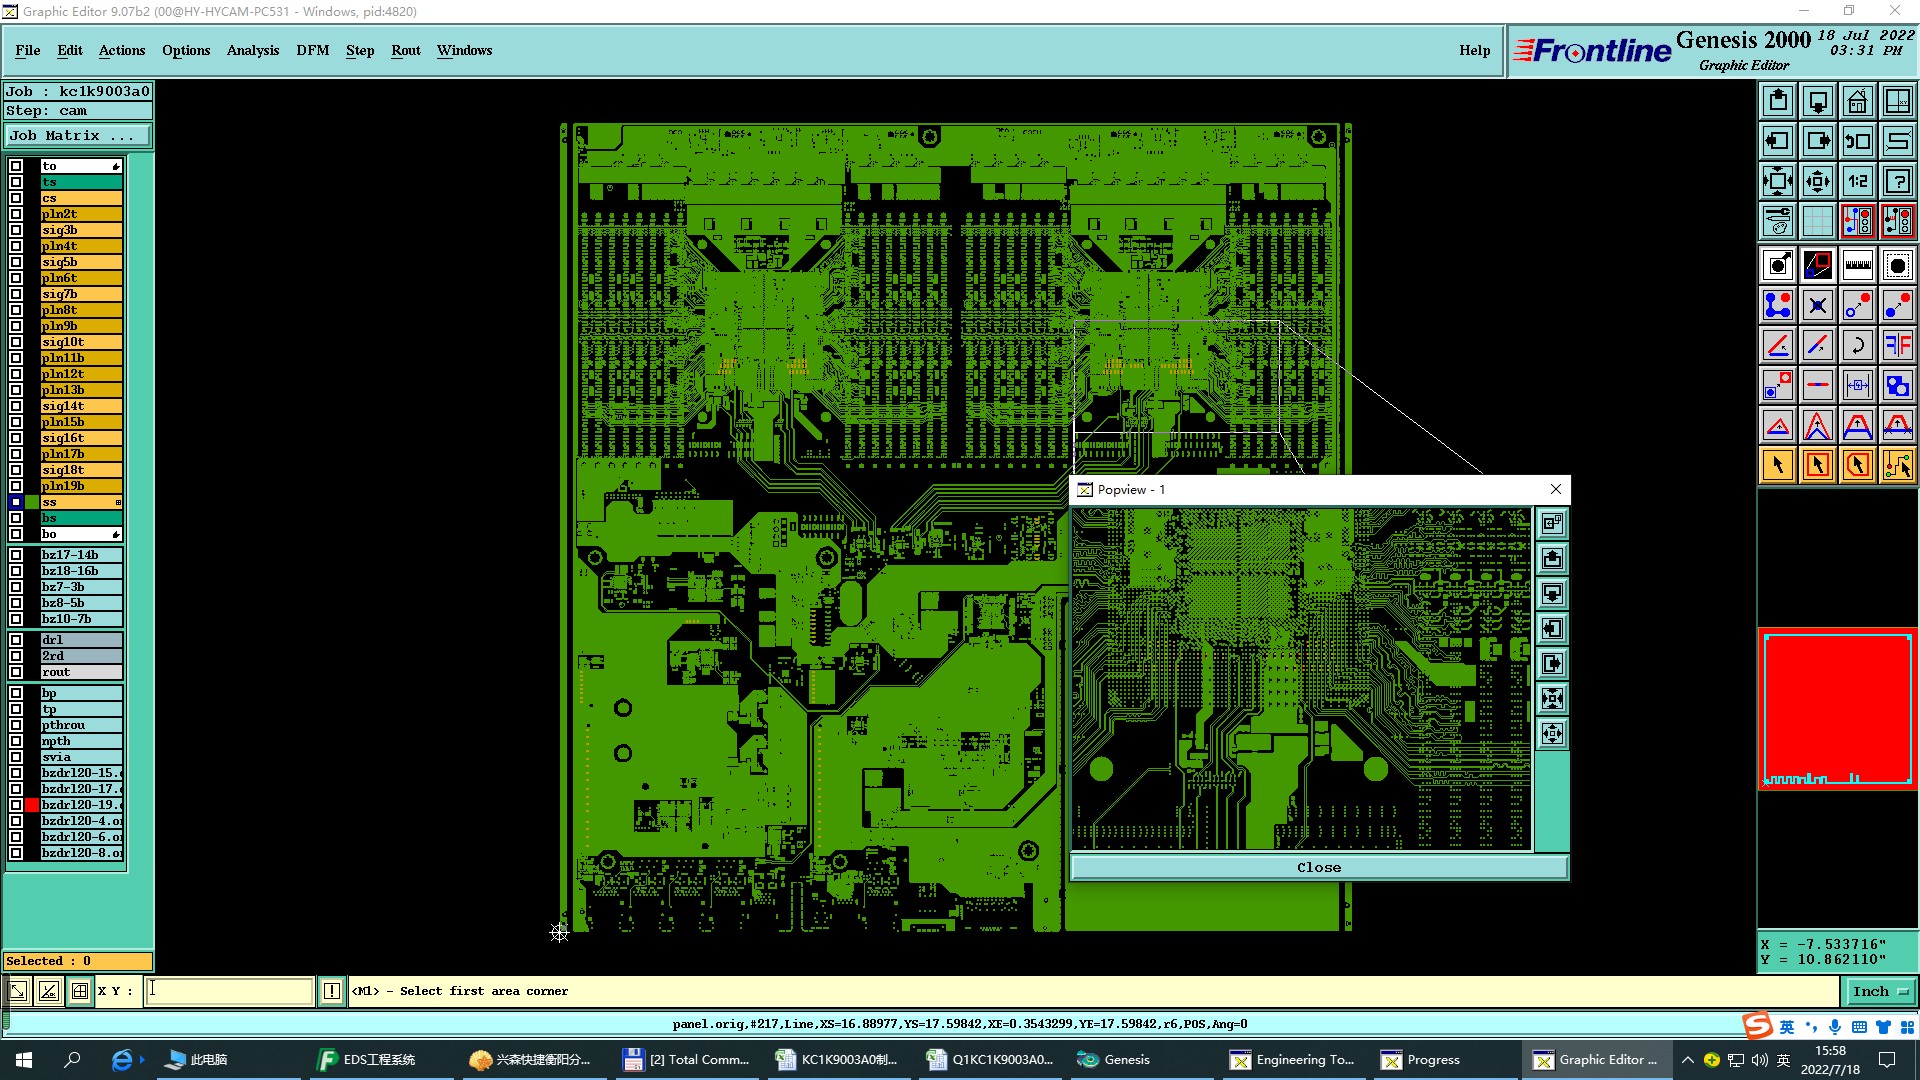Click the question mark help icon
Viewport: 1920px width, 1080px height.
point(1897,181)
